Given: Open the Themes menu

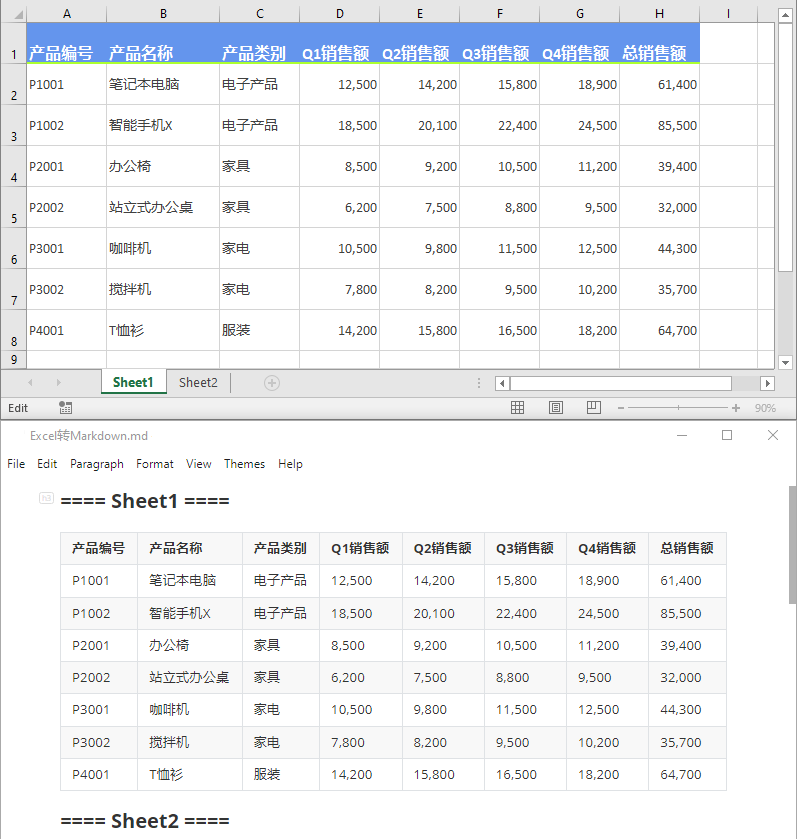Looking at the screenshot, I should pos(244,464).
